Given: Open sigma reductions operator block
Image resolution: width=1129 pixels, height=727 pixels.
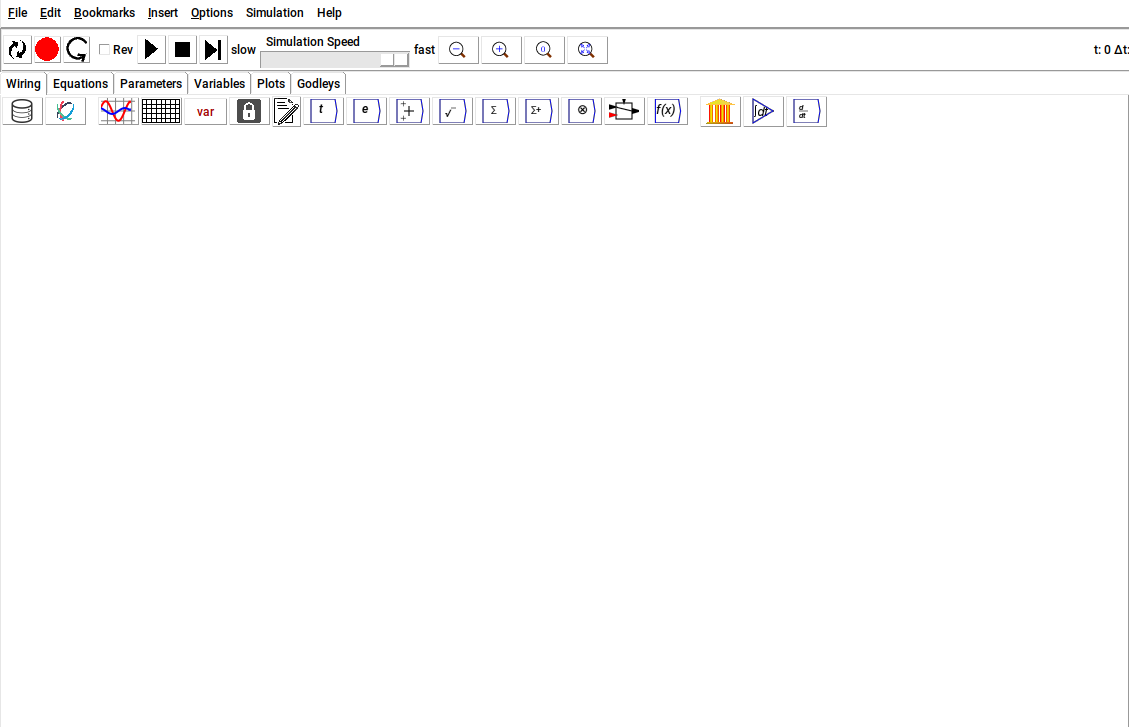Looking at the screenshot, I should point(495,112).
